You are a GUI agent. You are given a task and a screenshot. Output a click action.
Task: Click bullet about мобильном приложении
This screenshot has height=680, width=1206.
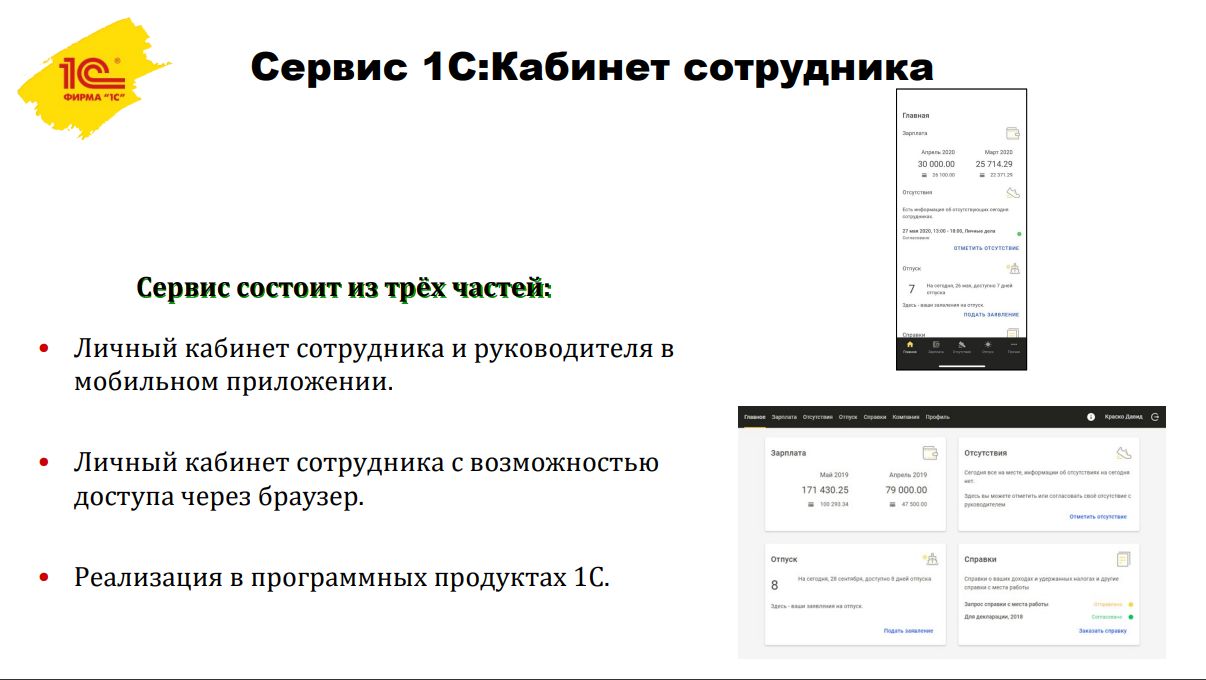tap(374, 365)
